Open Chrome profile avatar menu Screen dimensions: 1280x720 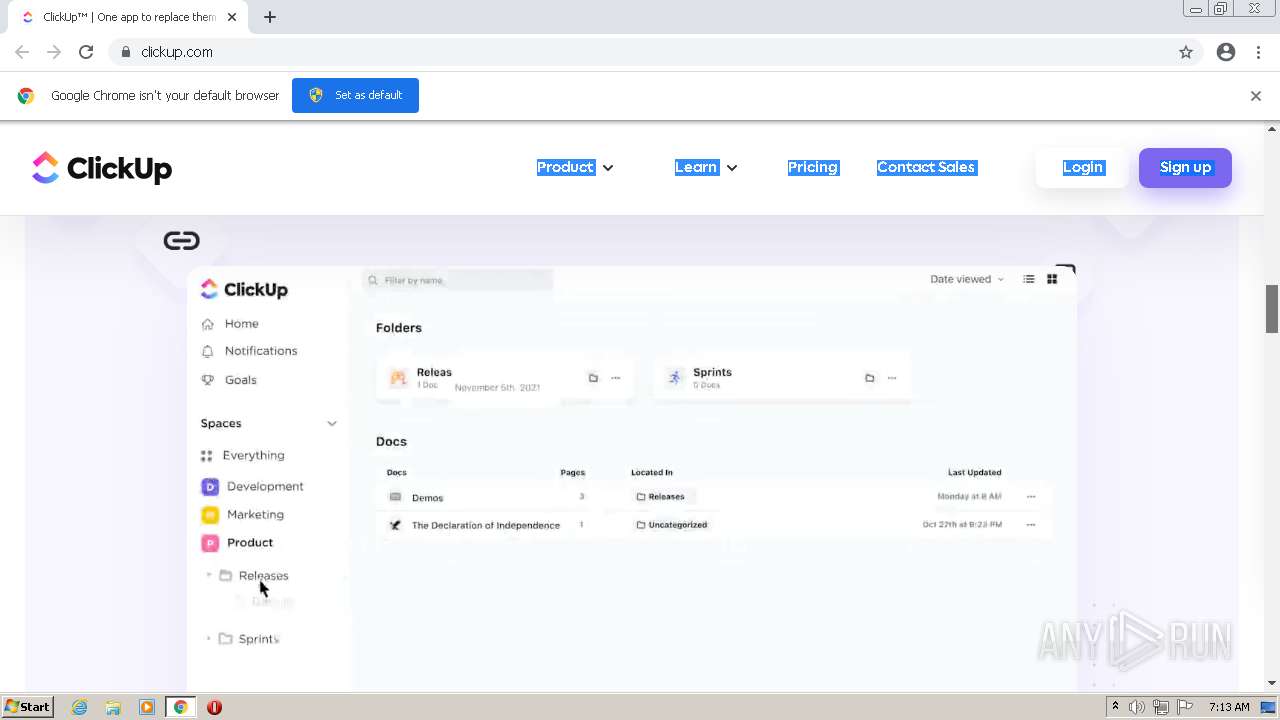(x=1226, y=52)
